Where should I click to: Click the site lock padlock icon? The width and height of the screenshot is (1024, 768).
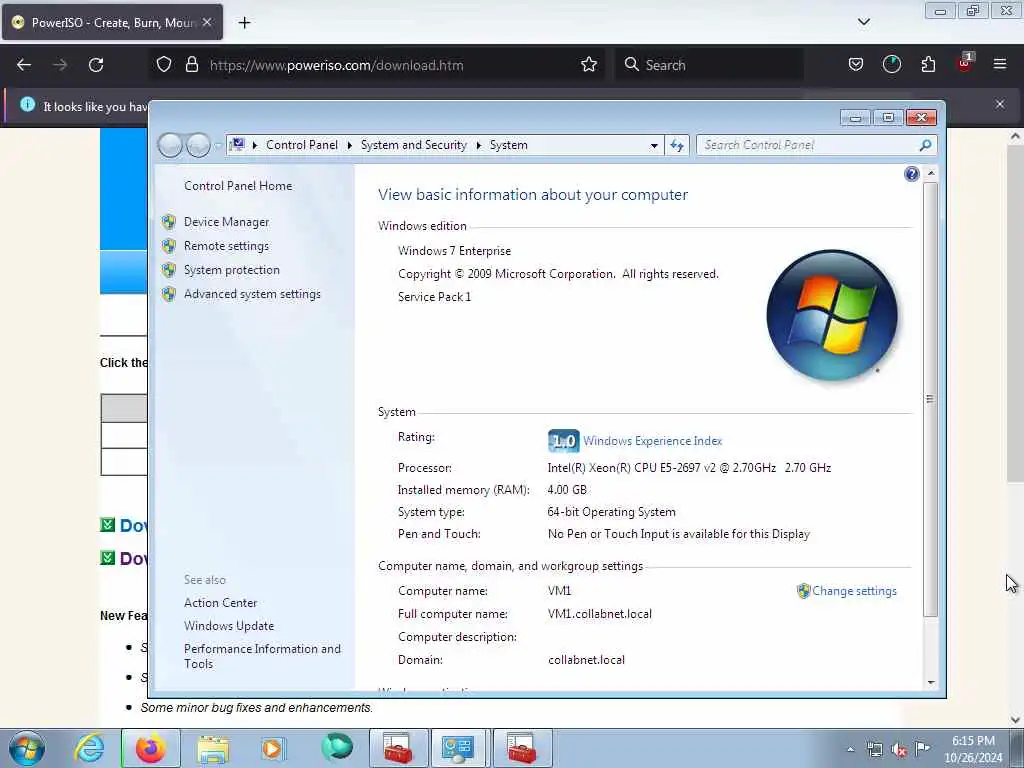click(191, 65)
